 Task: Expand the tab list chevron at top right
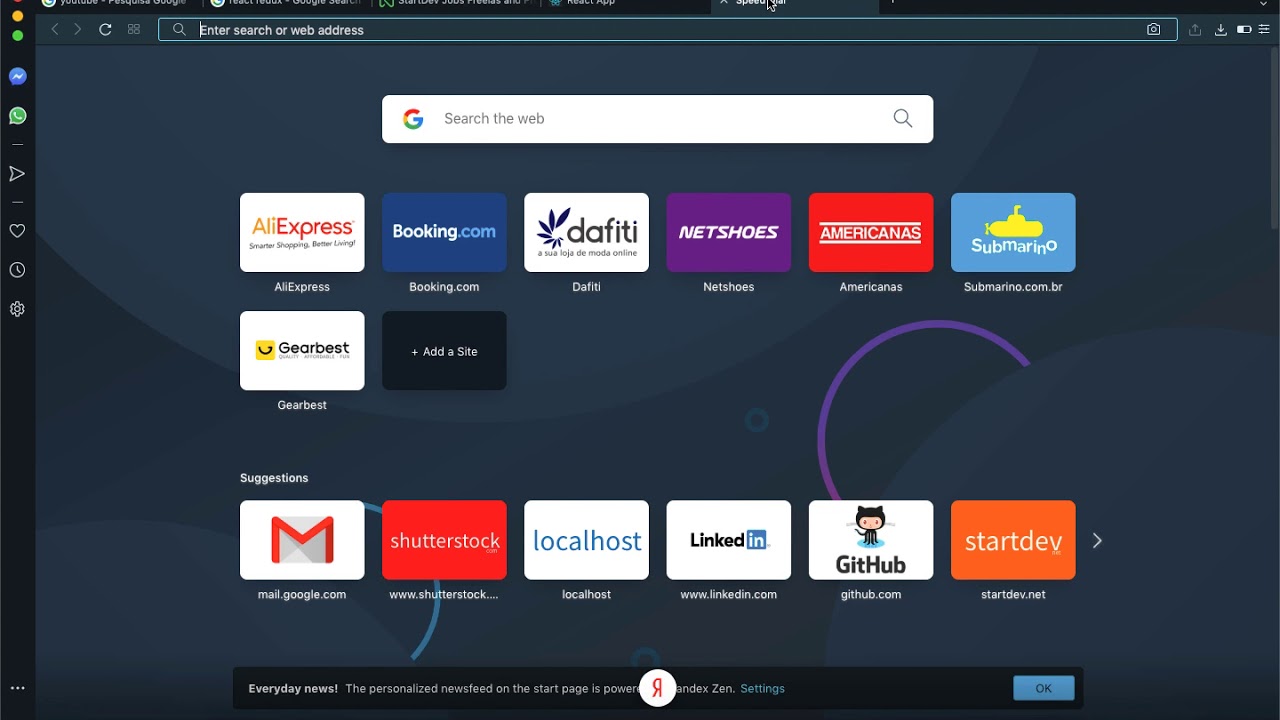(x=1263, y=4)
